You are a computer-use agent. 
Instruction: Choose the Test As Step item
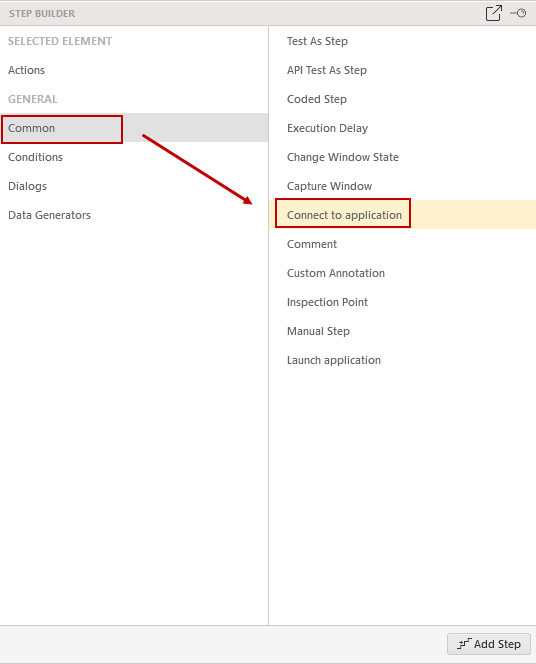(x=402, y=41)
